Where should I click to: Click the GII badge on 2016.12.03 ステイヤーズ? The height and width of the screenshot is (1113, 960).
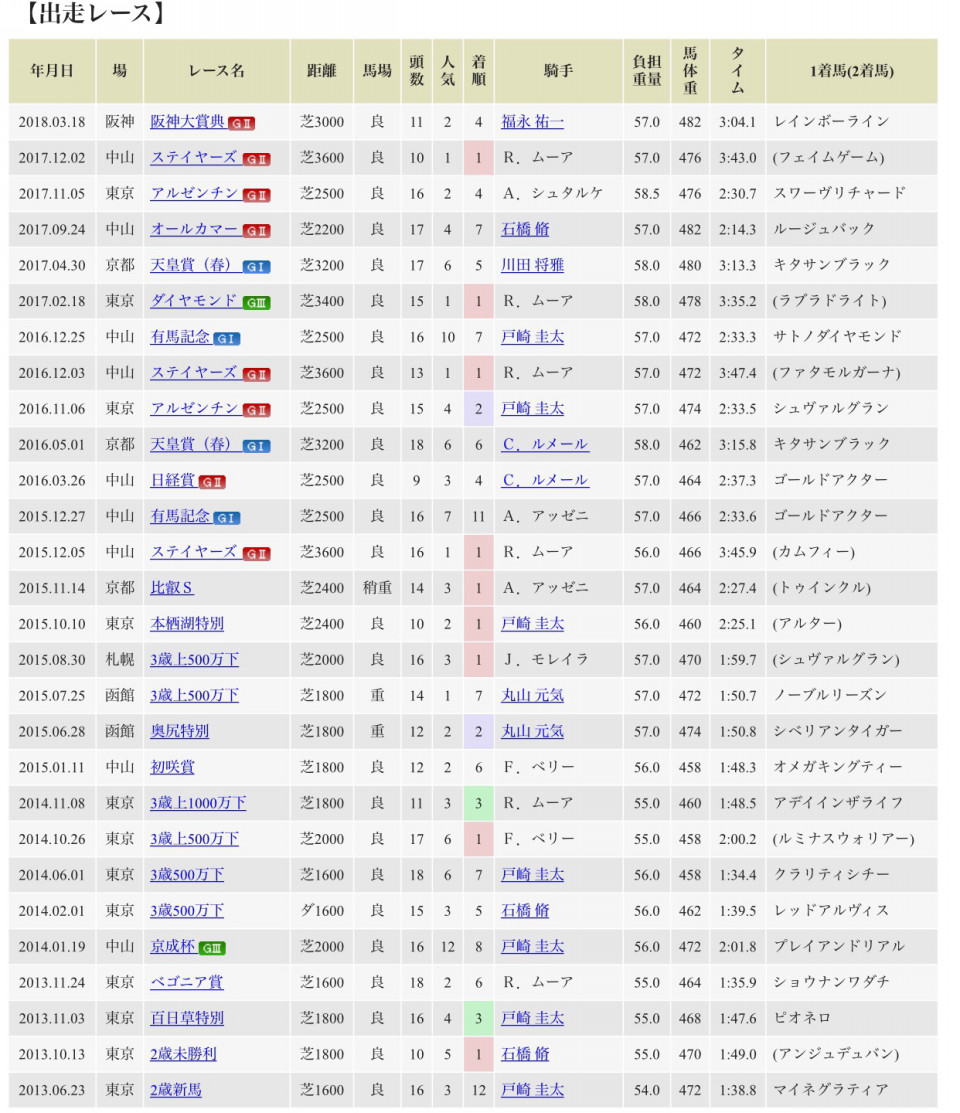click(x=256, y=374)
